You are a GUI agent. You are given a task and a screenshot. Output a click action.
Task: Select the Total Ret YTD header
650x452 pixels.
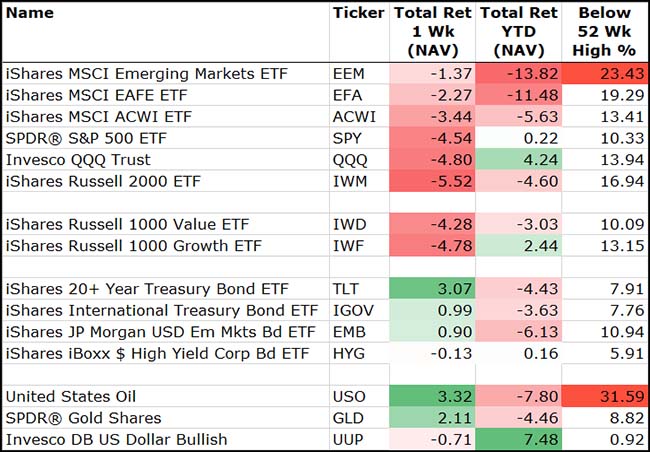pyautogui.click(x=517, y=30)
